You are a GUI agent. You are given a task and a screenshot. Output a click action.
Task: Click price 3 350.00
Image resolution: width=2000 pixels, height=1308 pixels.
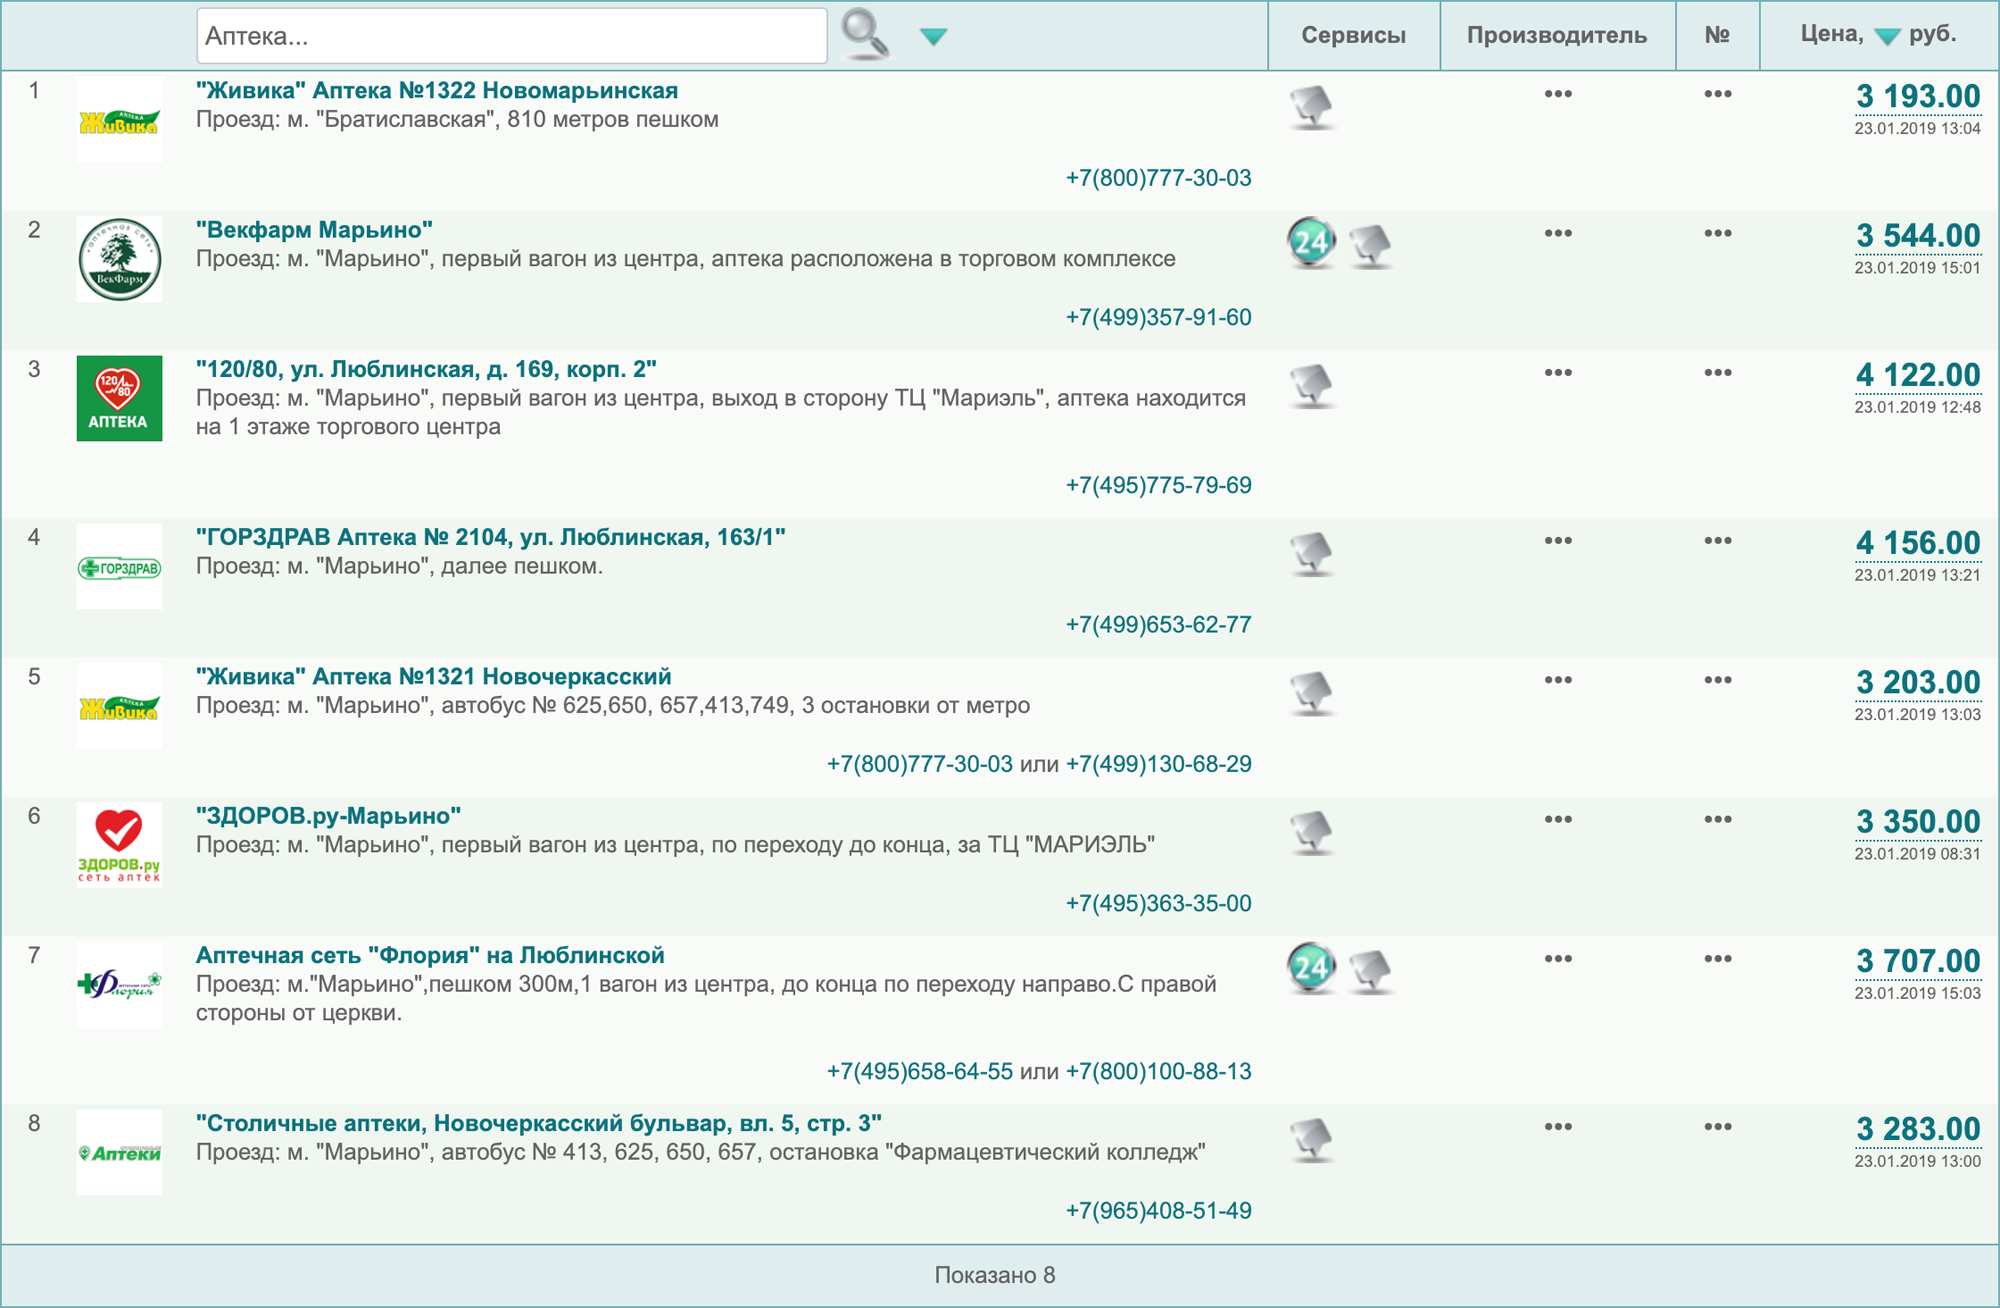tap(1918, 822)
